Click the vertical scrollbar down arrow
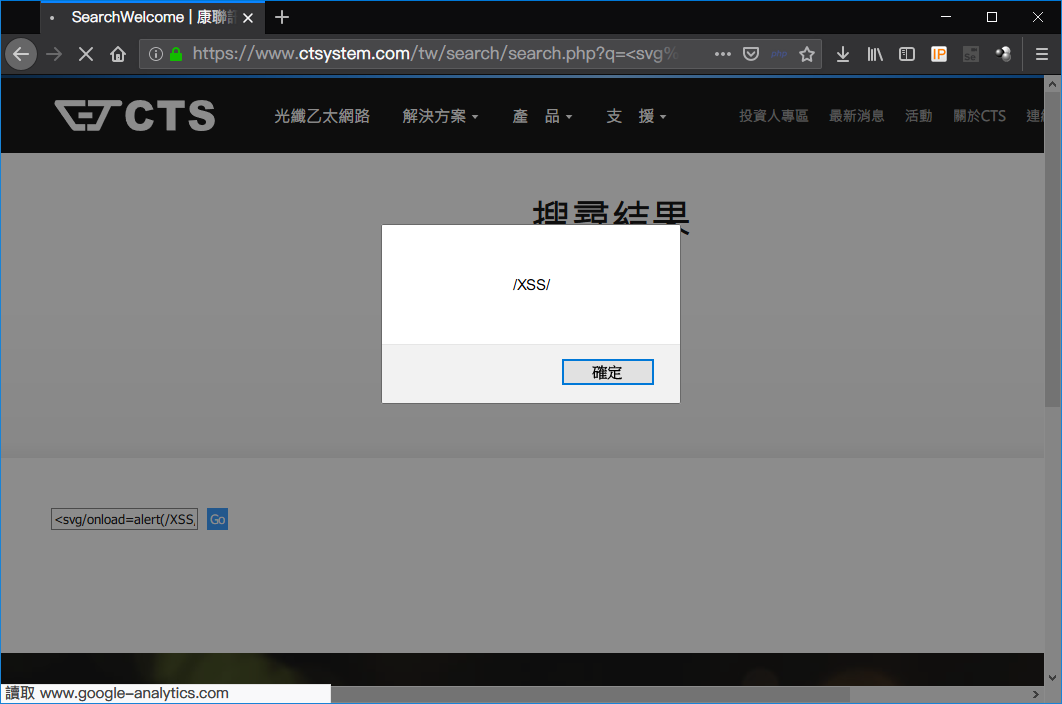This screenshot has height=704, width=1062. pos(1052,678)
